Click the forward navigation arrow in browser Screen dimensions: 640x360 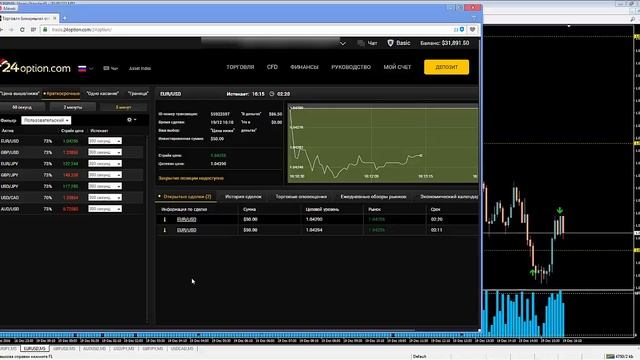click(11, 29)
